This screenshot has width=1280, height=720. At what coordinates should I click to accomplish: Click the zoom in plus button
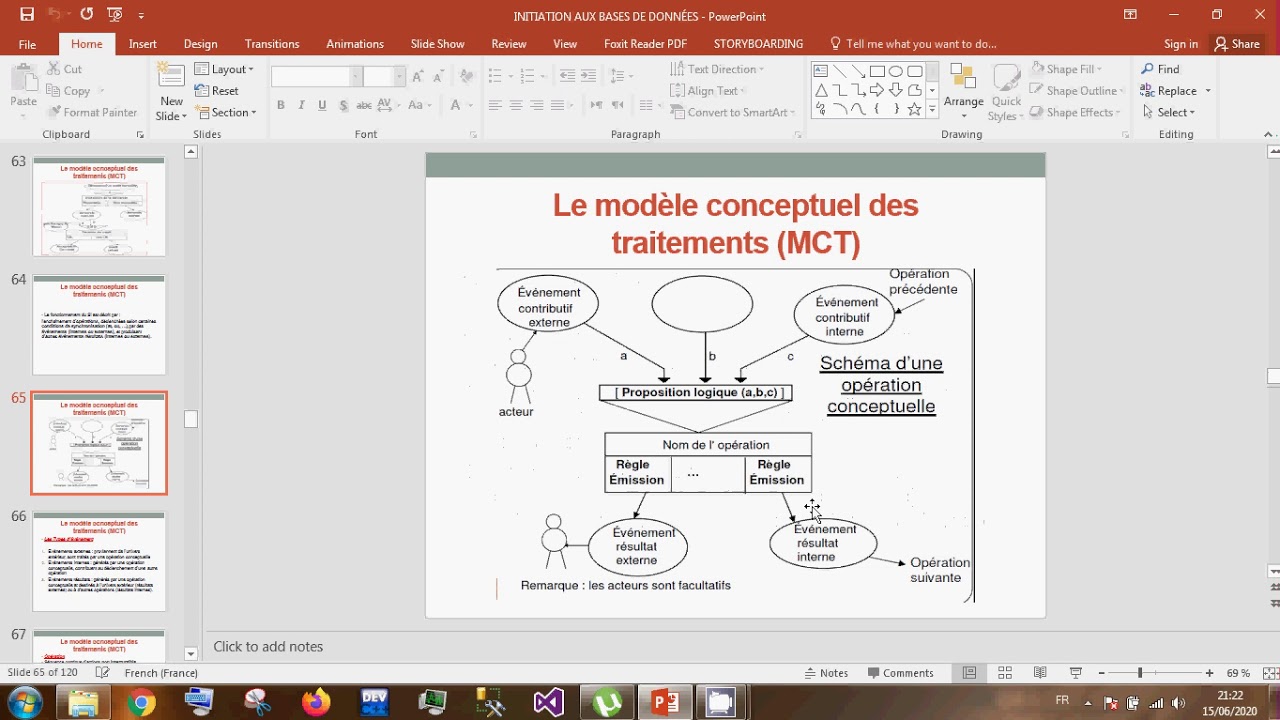pos(1209,673)
